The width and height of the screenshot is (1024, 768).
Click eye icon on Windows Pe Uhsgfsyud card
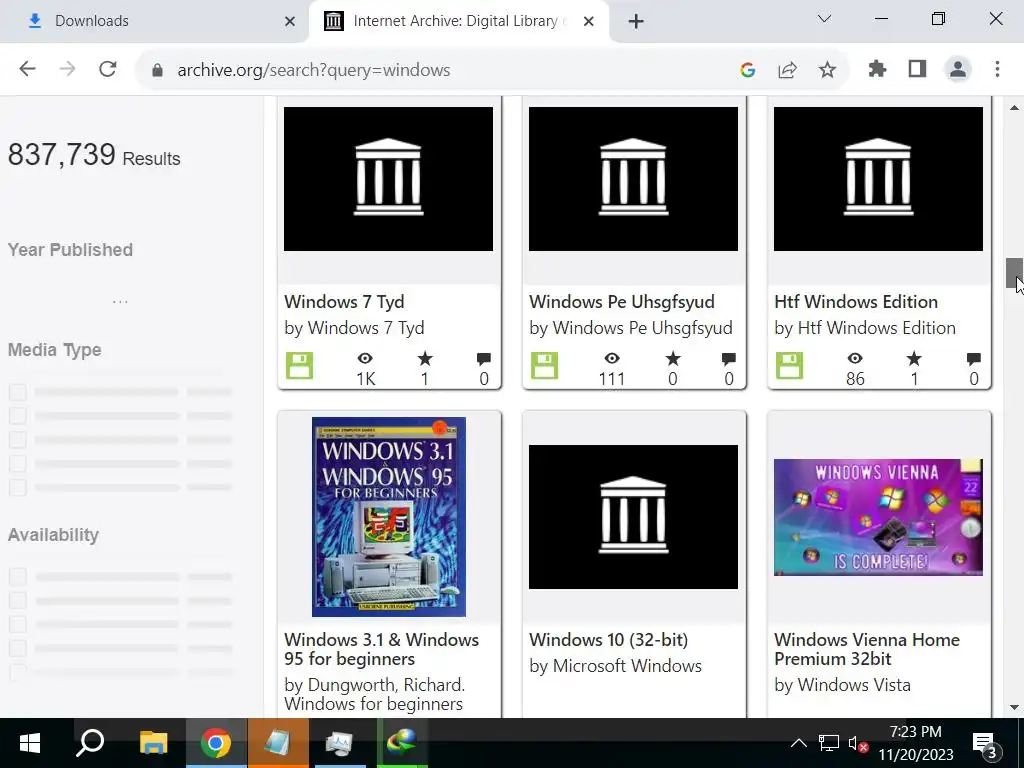[x=612, y=358]
